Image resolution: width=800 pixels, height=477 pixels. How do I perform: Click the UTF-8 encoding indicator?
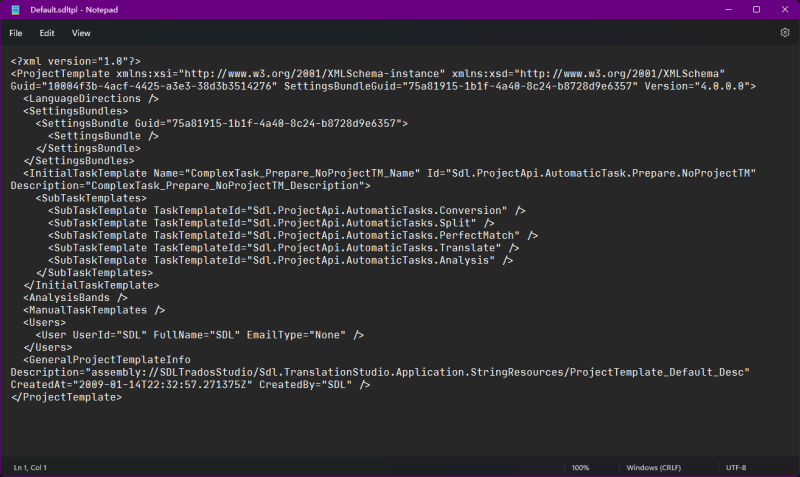coord(736,467)
